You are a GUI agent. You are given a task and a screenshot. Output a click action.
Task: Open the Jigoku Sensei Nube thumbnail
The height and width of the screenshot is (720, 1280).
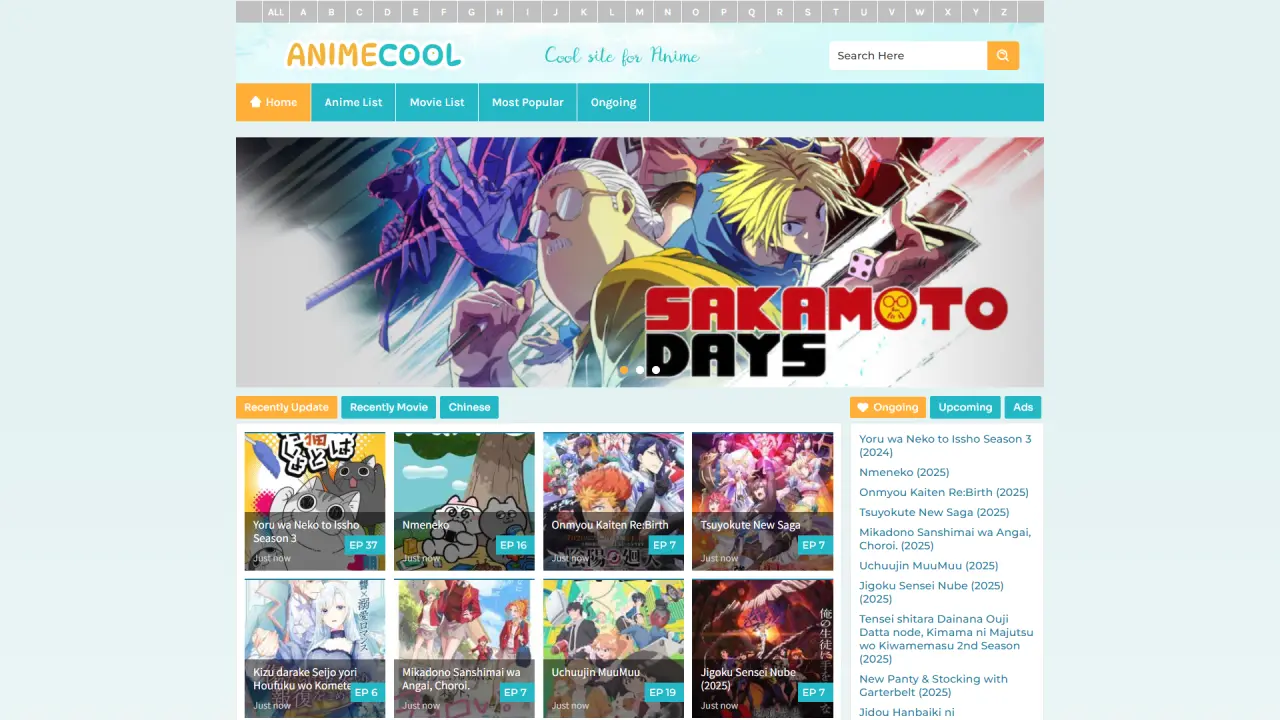pos(762,648)
